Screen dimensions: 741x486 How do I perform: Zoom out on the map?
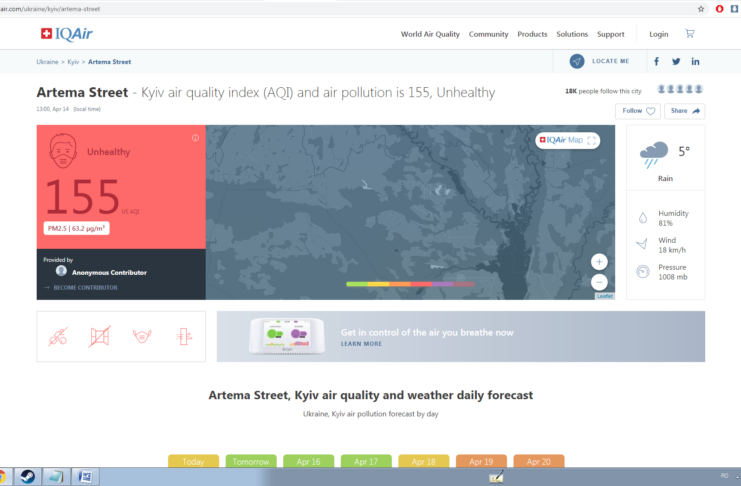click(x=599, y=282)
